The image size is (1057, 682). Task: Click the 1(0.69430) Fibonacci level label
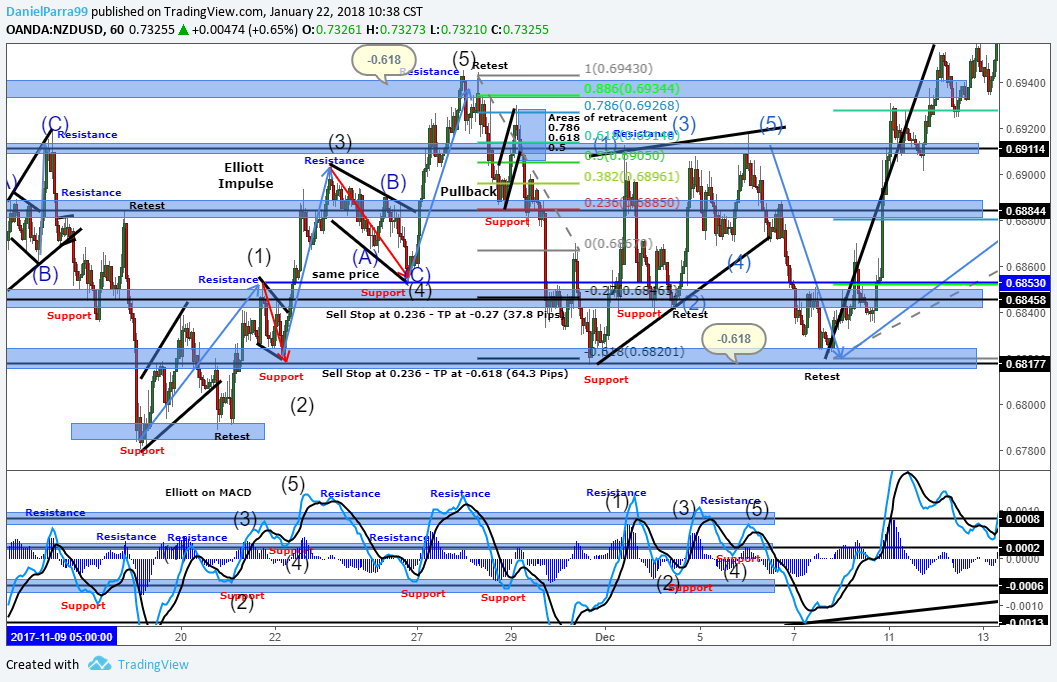point(618,69)
